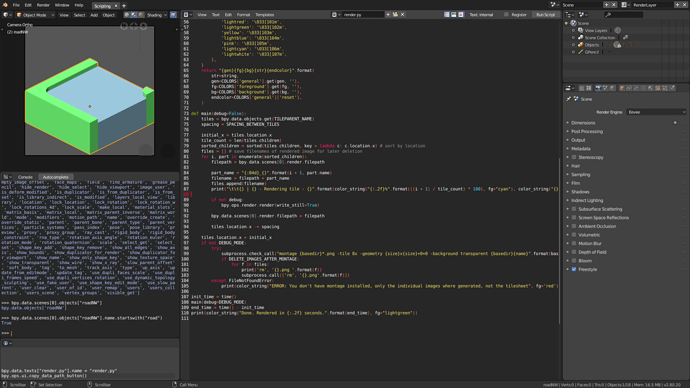
Task: Open the Object properties tab icon
Action: click(x=623, y=88)
